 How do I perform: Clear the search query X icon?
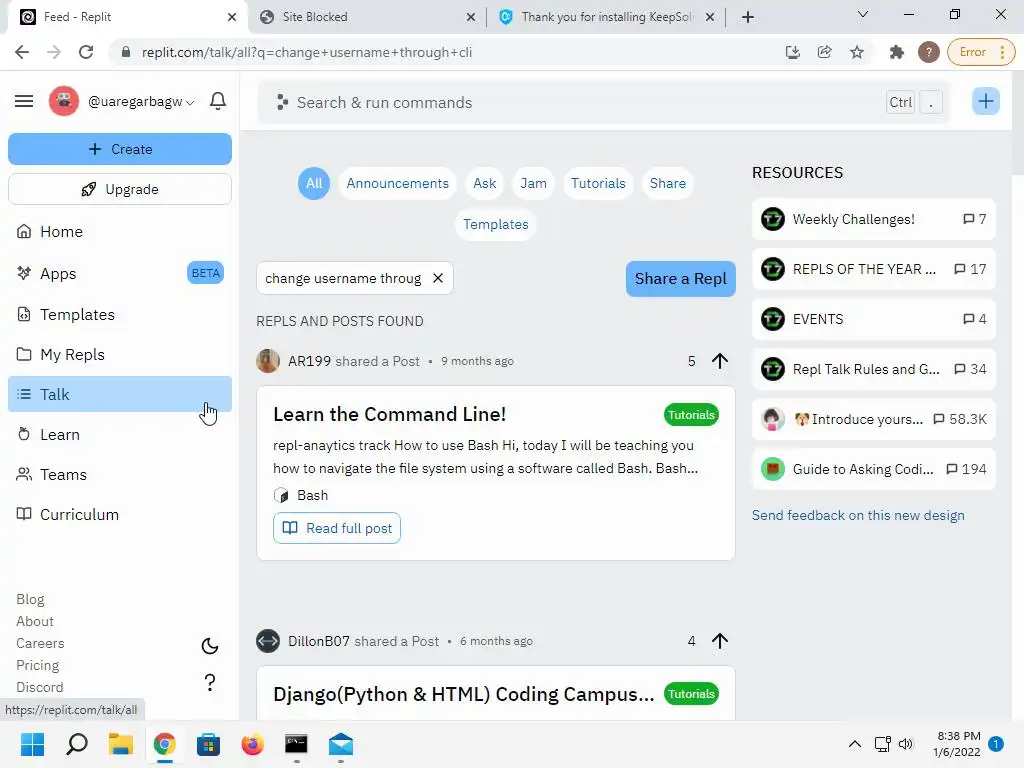click(438, 278)
